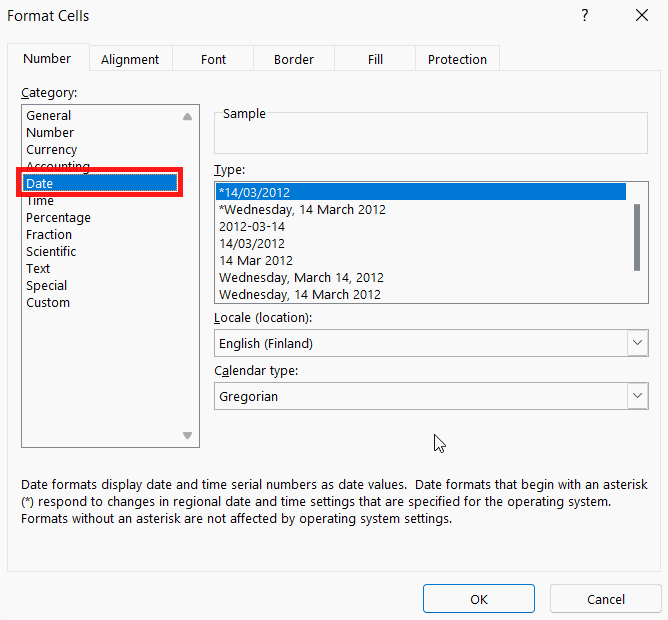Open the English (Finland) combo box
668x620 pixels.
[431, 343]
